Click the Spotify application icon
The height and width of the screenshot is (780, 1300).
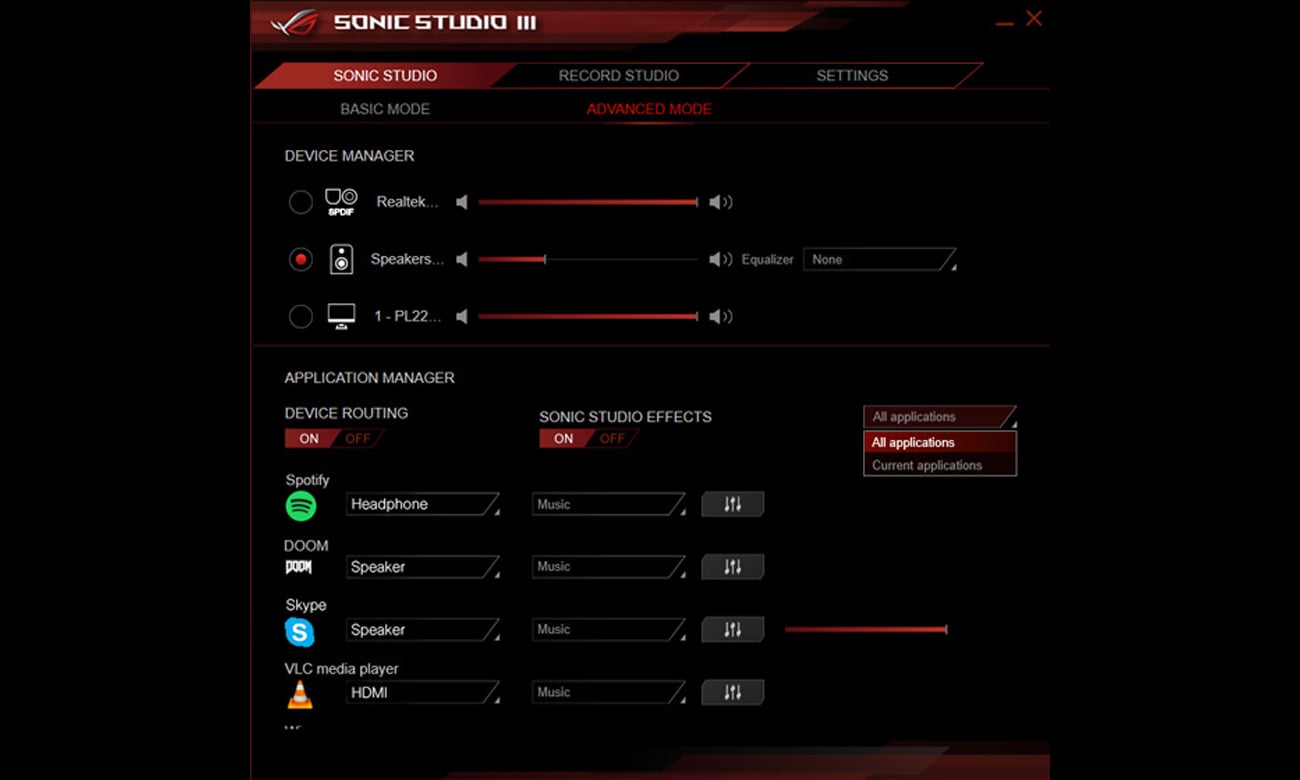[x=301, y=506]
